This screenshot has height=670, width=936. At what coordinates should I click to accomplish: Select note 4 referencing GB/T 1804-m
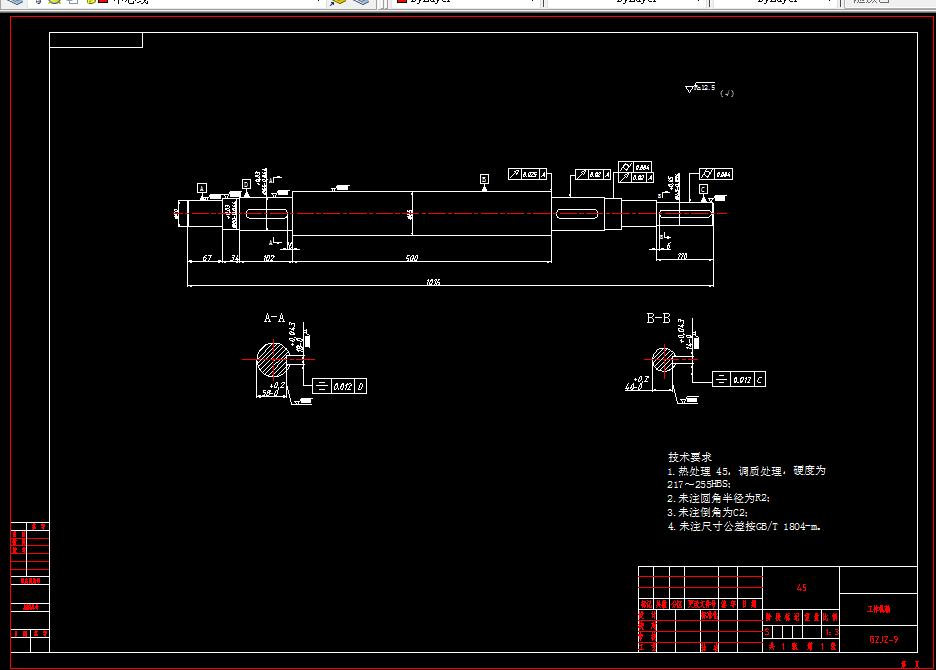pos(744,527)
